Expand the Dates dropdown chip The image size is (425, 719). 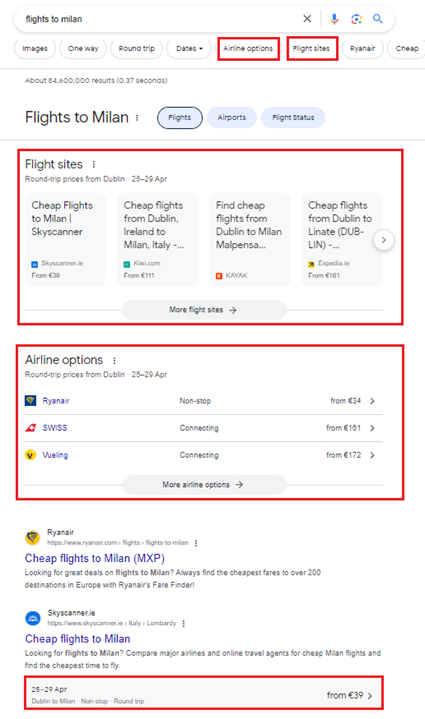coord(189,49)
